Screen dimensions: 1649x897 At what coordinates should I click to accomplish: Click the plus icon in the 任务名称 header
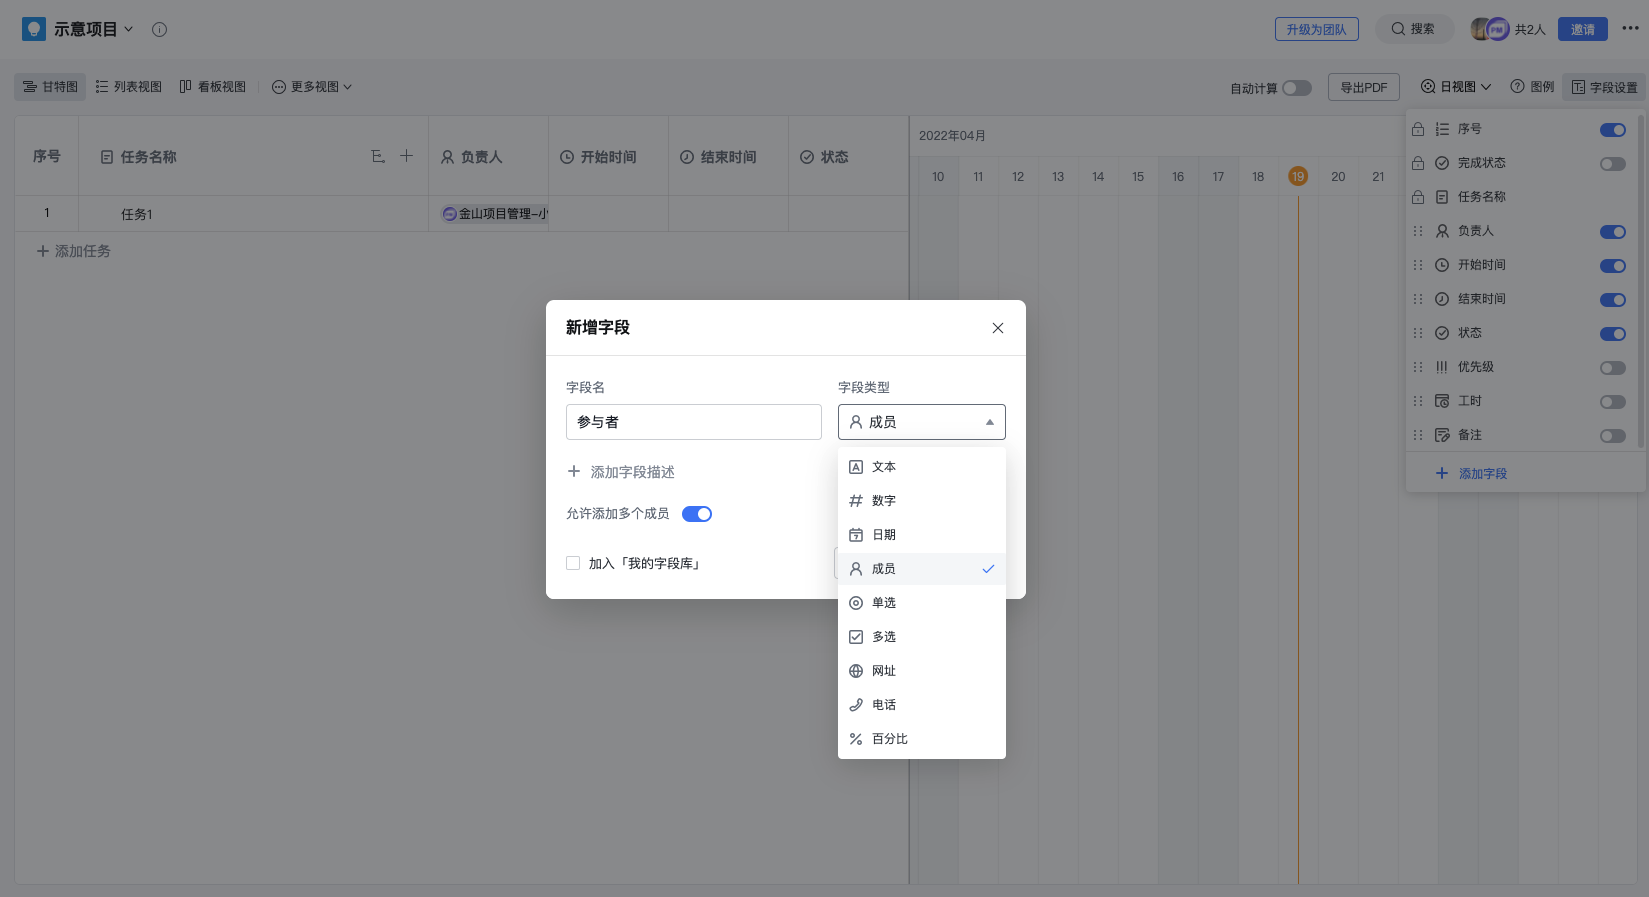(406, 156)
